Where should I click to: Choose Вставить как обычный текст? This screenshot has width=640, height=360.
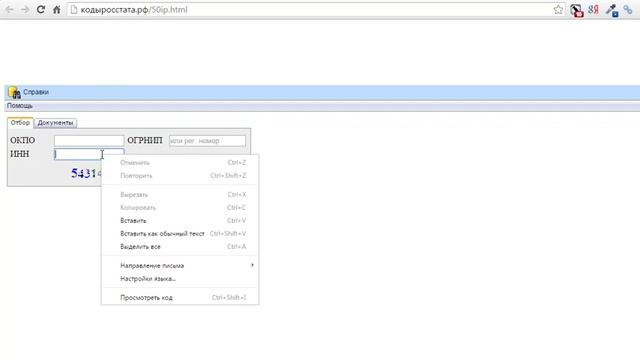pyautogui.click(x=180, y=233)
